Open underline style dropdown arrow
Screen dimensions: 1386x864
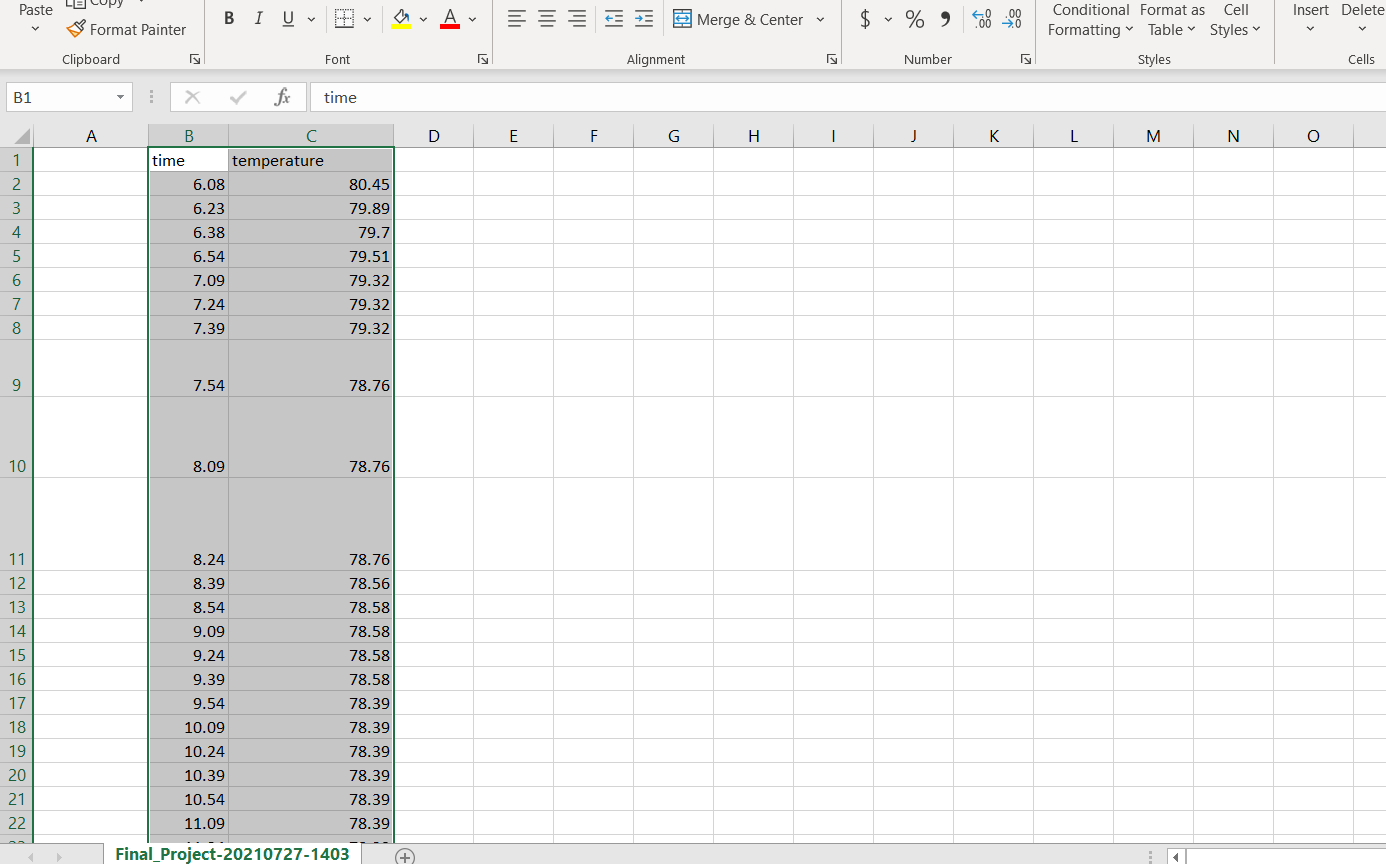coord(311,19)
